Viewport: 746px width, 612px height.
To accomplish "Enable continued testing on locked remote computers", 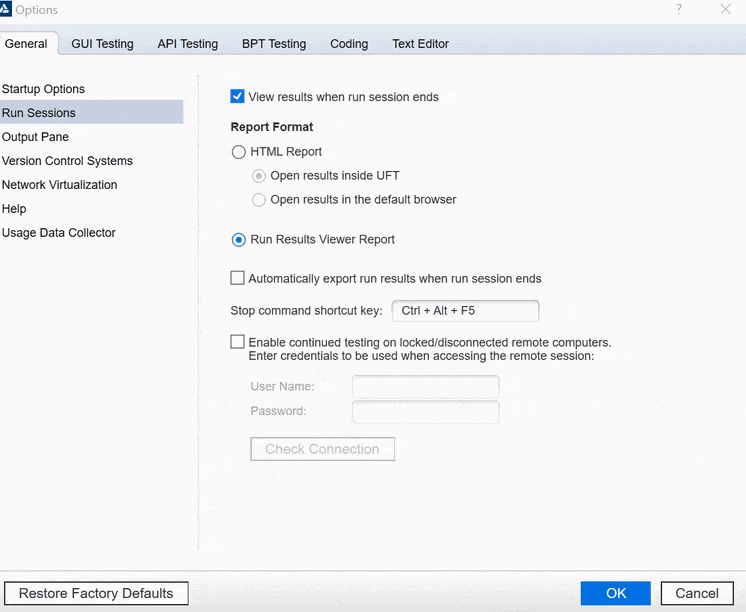I will coord(238,342).
